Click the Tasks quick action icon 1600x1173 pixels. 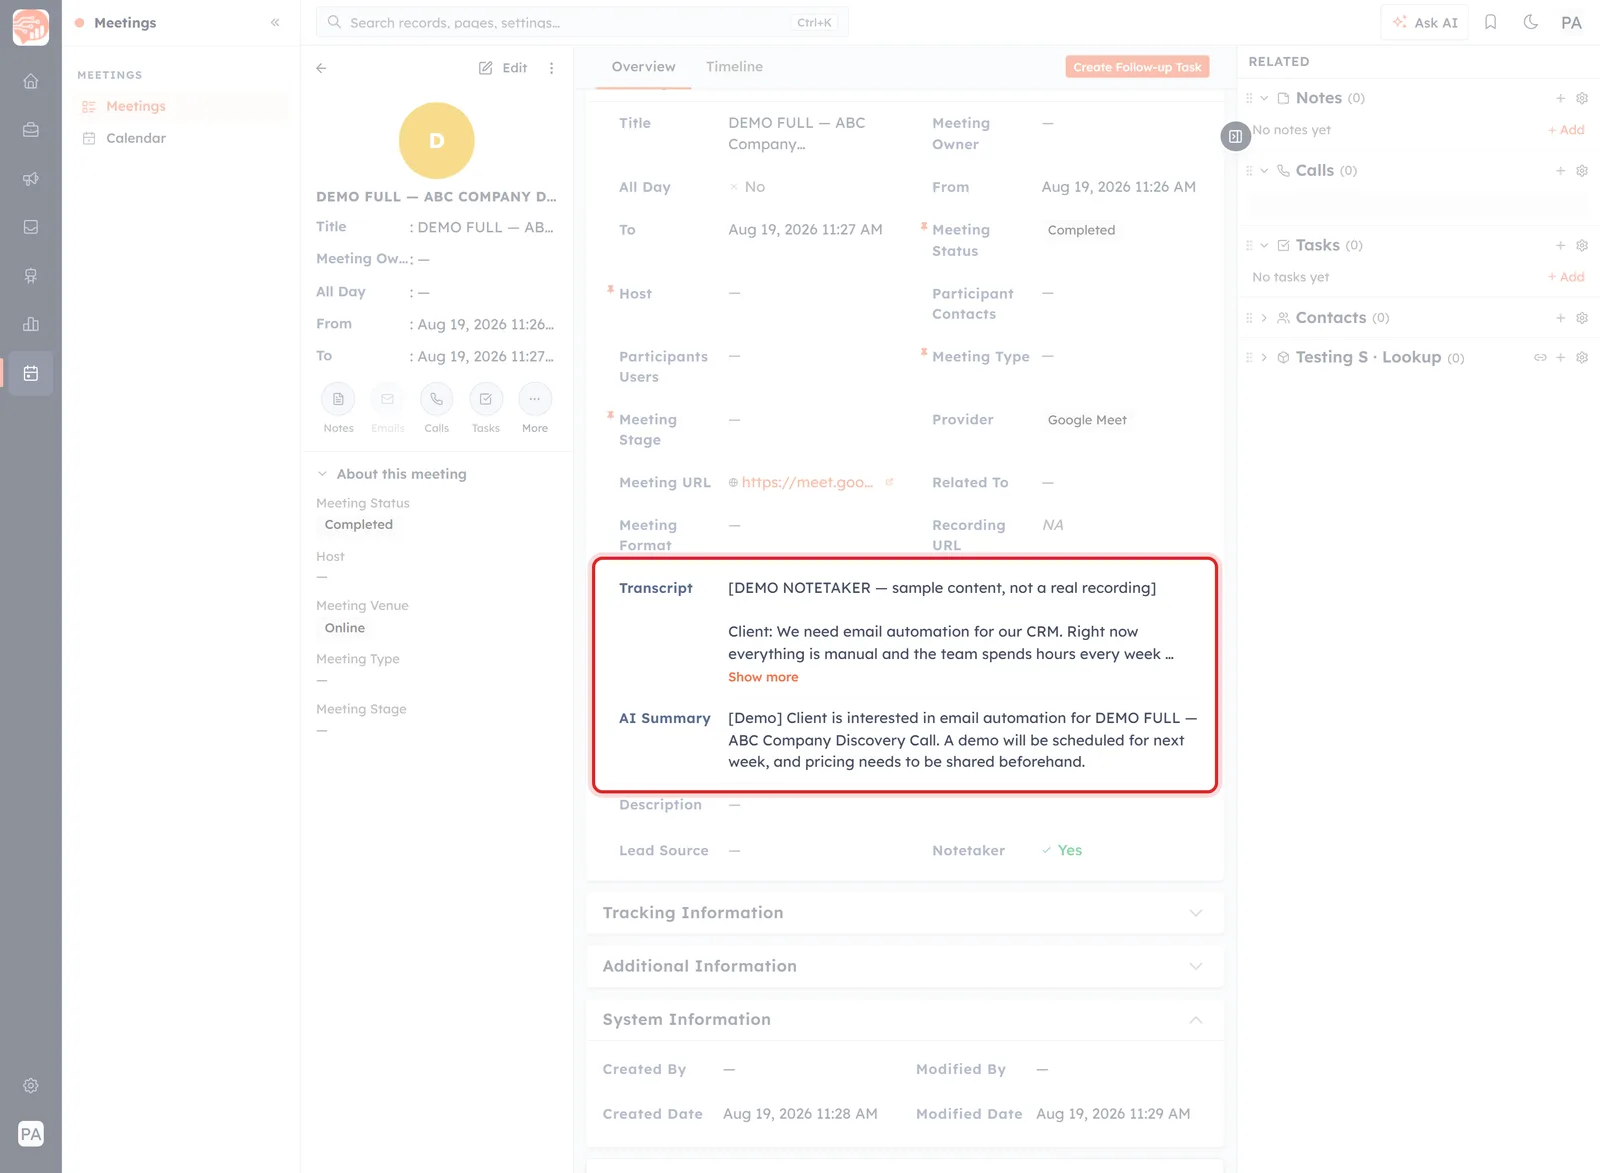click(x=486, y=399)
